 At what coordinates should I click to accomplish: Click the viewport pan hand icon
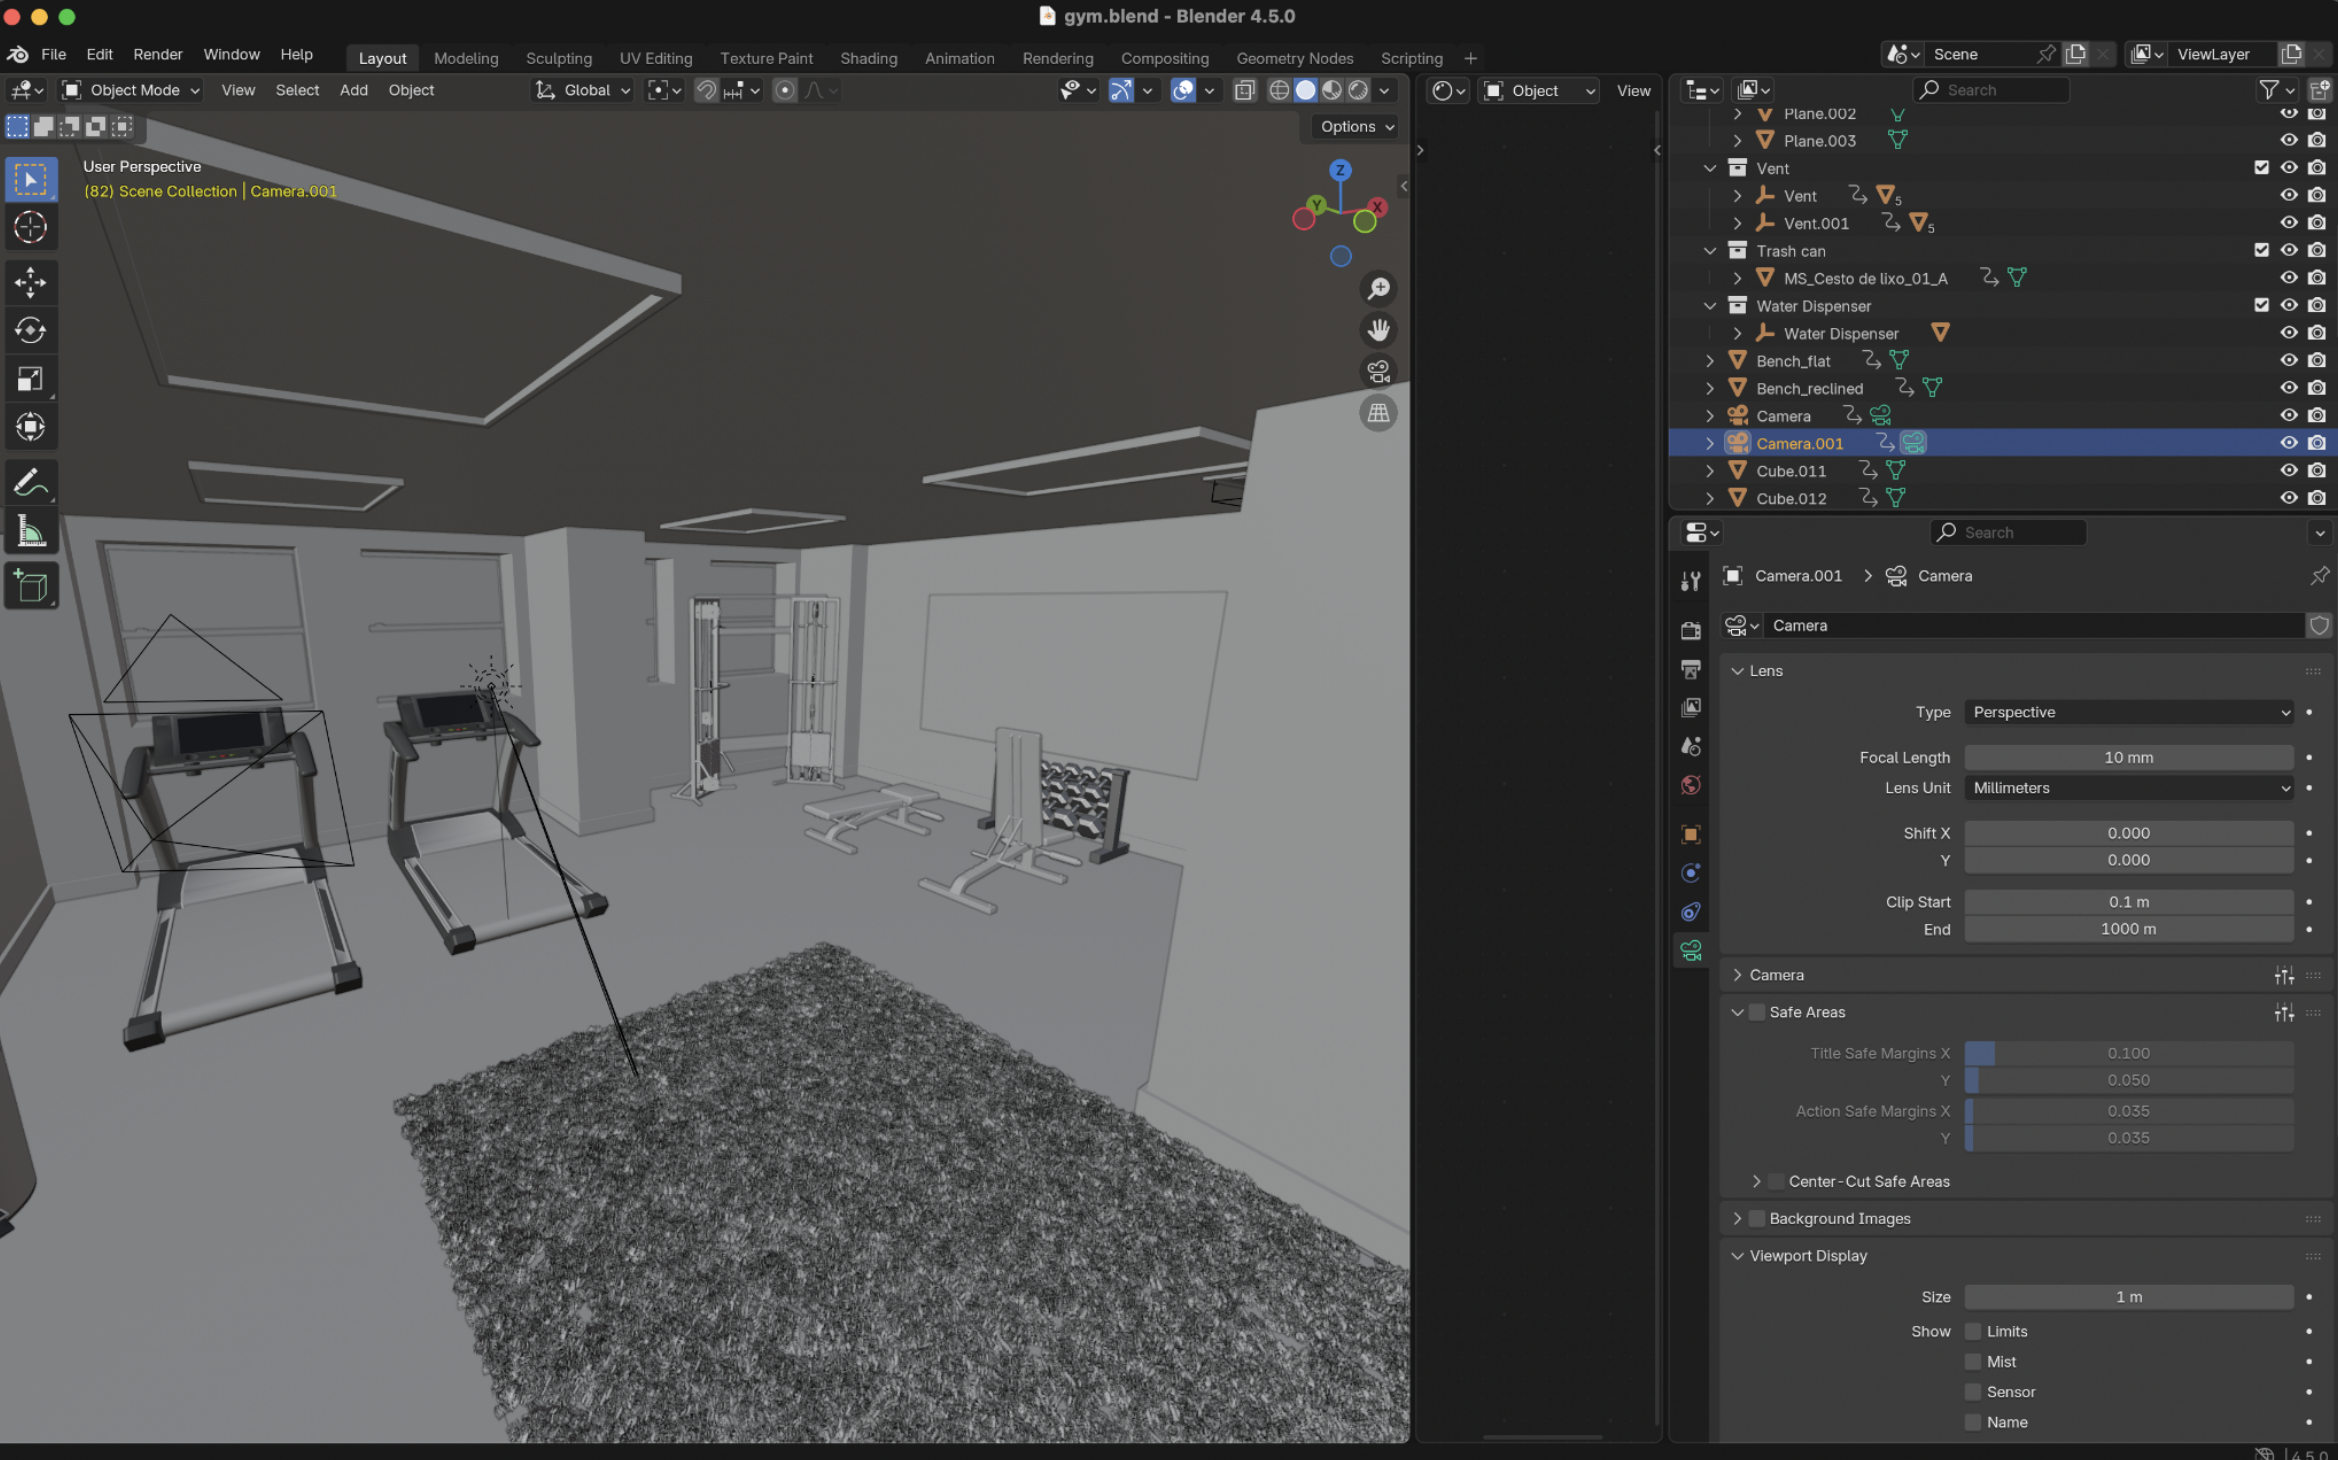[x=1379, y=330]
